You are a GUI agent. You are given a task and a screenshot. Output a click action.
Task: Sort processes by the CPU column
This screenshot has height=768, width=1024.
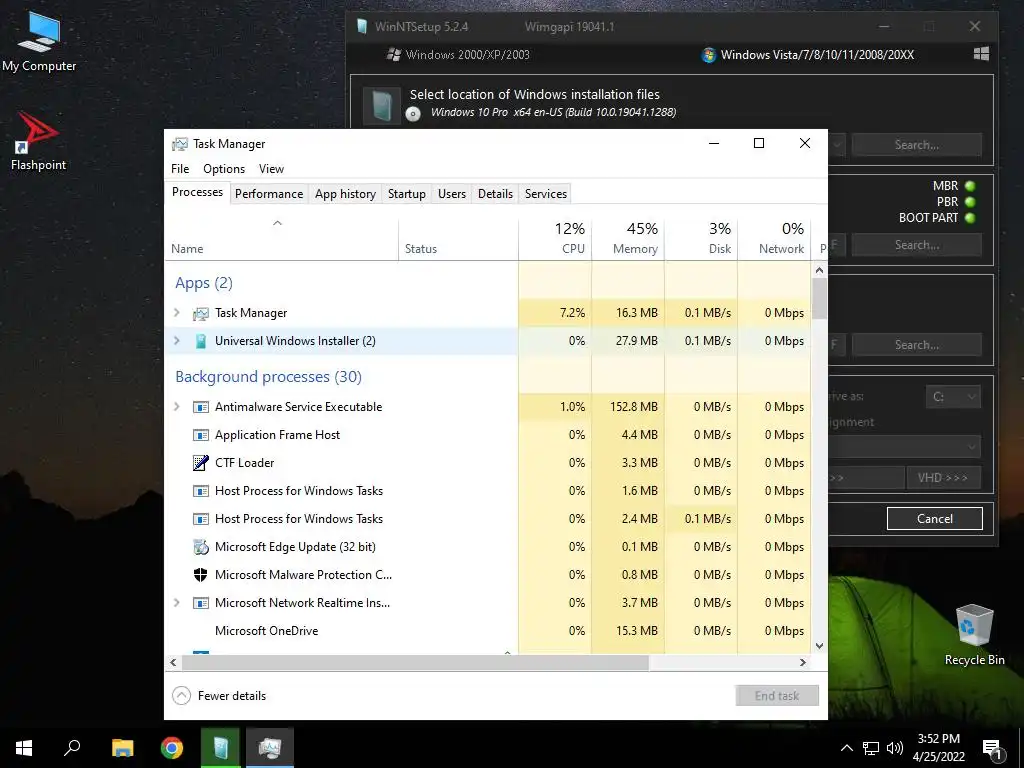(555, 238)
